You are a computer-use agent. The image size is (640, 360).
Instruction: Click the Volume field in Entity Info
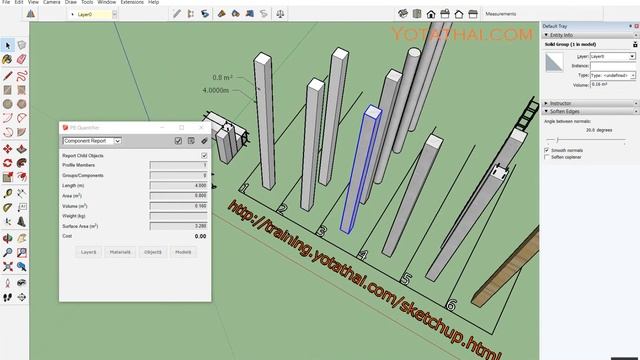pyautogui.click(x=613, y=84)
